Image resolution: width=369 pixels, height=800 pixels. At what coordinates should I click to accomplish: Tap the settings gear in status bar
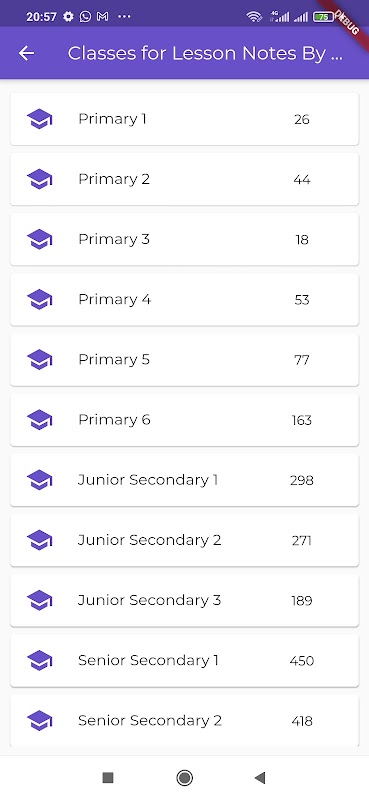point(68,16)
